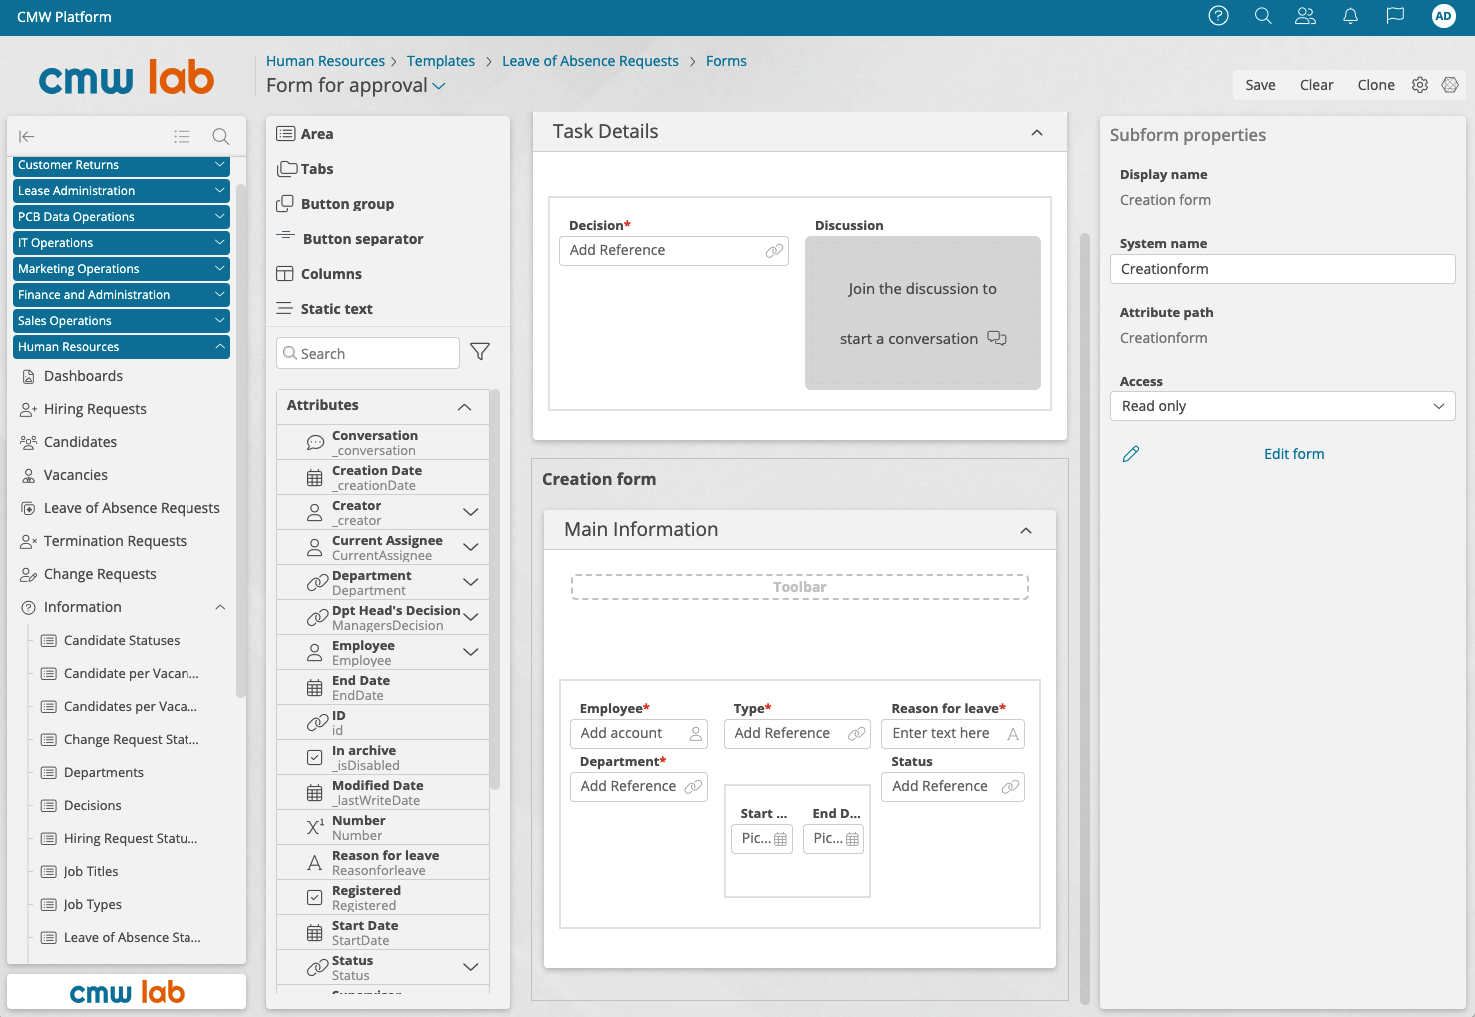
Task: Open Dashboards in the sidebar
Action: (x=83, y=376)
